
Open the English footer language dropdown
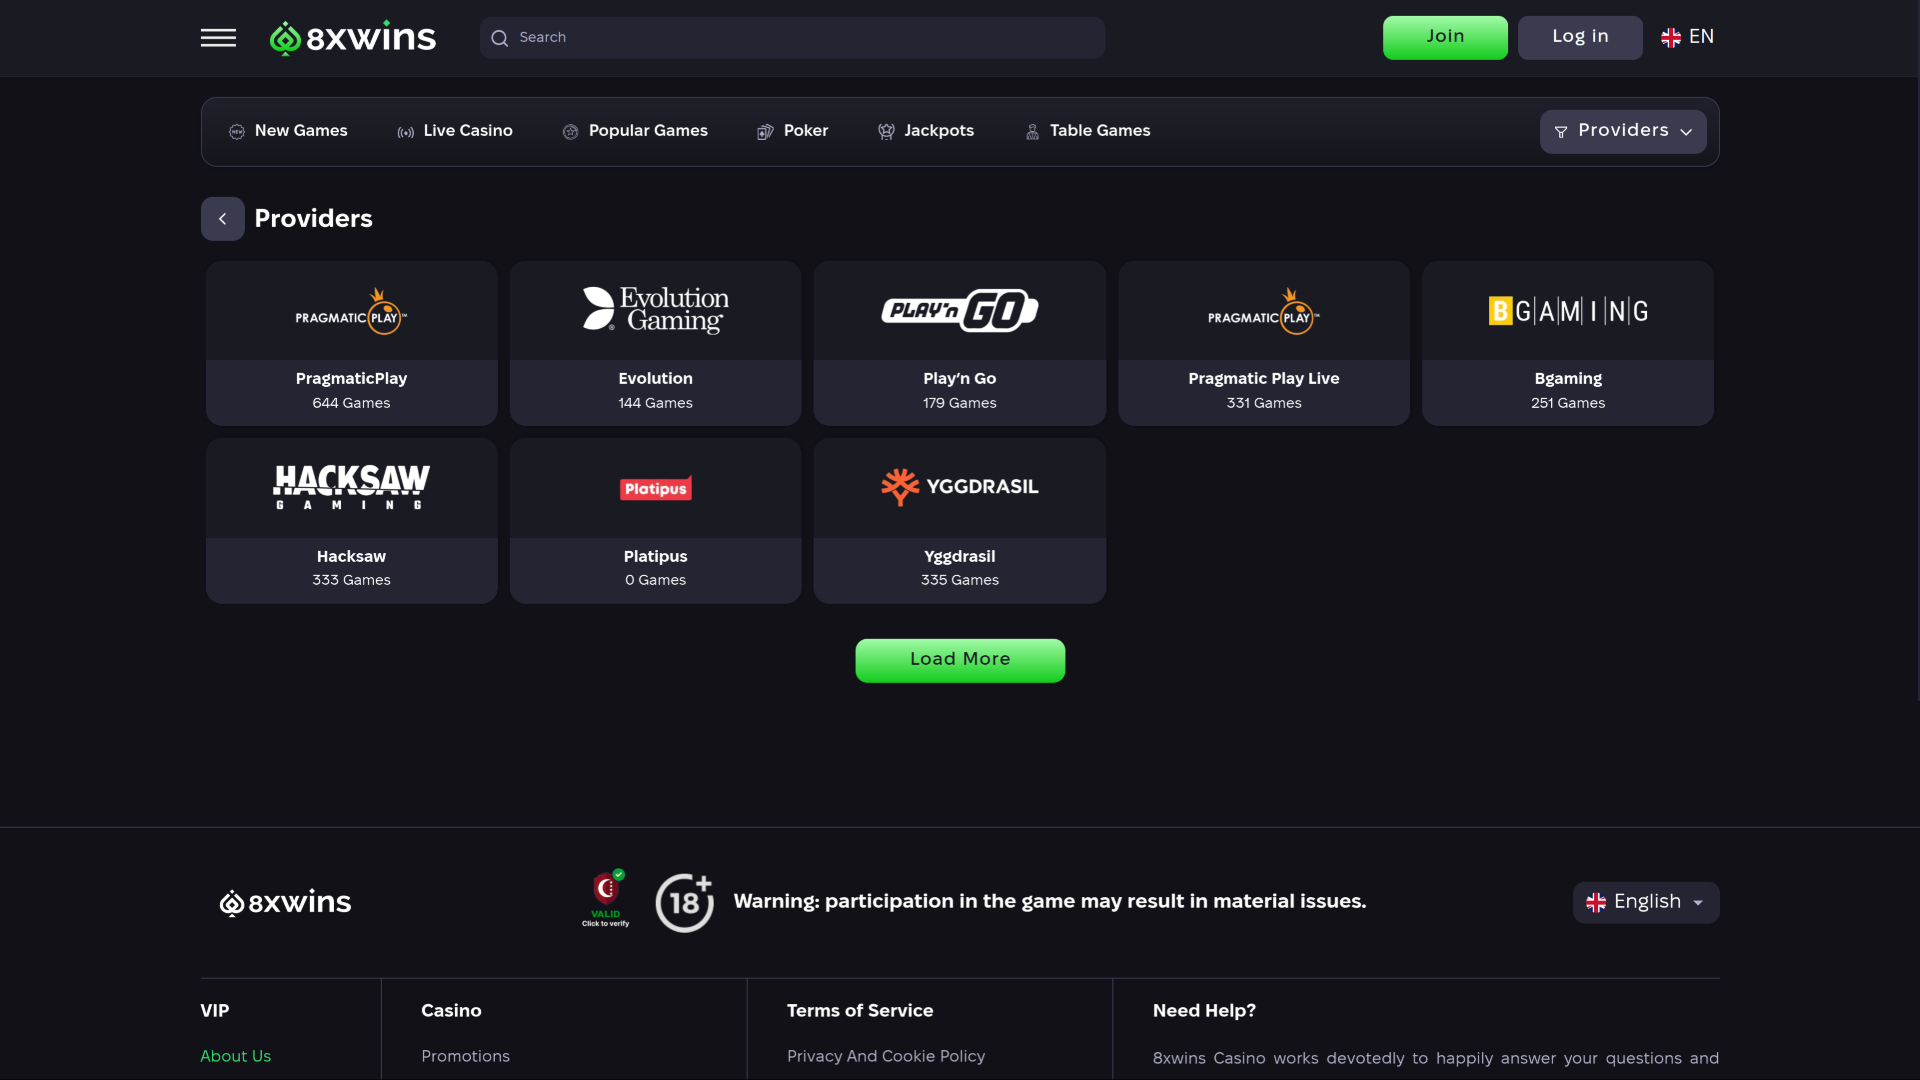[x=1646, y=902]
